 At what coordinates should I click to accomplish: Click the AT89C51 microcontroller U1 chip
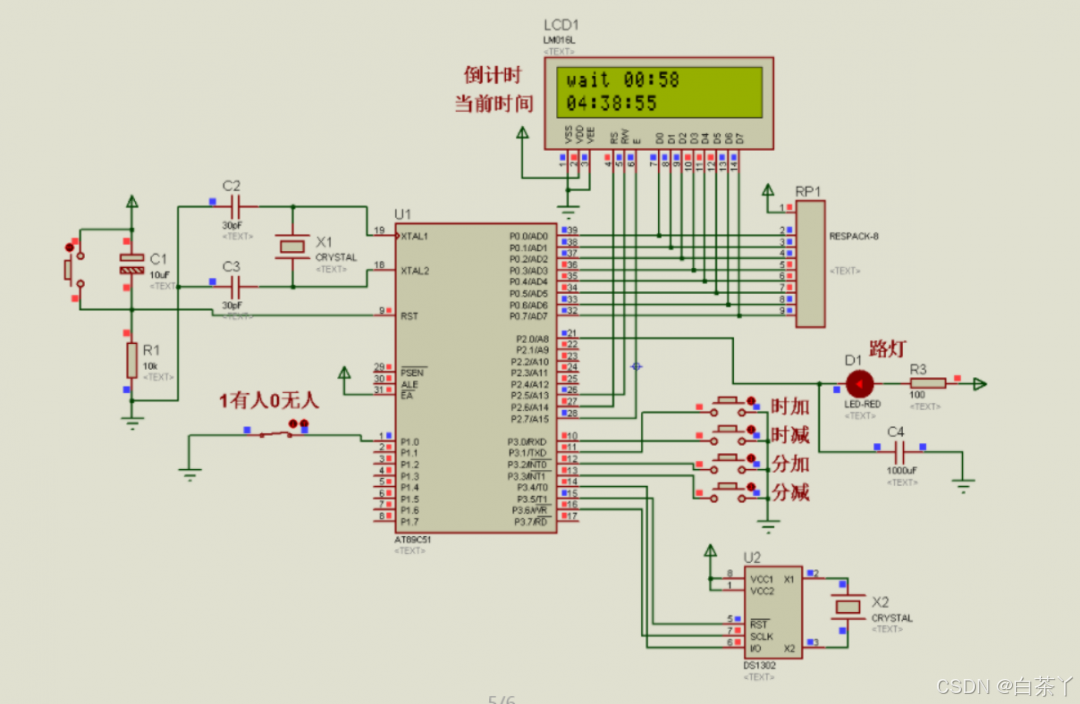tap(476, 378)
